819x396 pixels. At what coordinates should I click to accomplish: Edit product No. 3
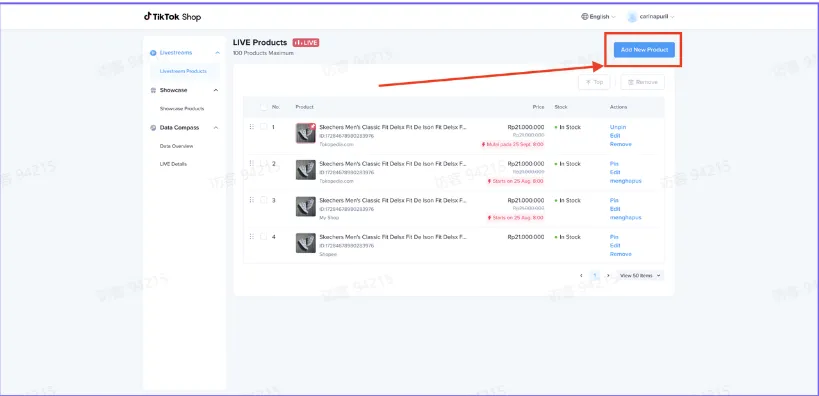615,209
